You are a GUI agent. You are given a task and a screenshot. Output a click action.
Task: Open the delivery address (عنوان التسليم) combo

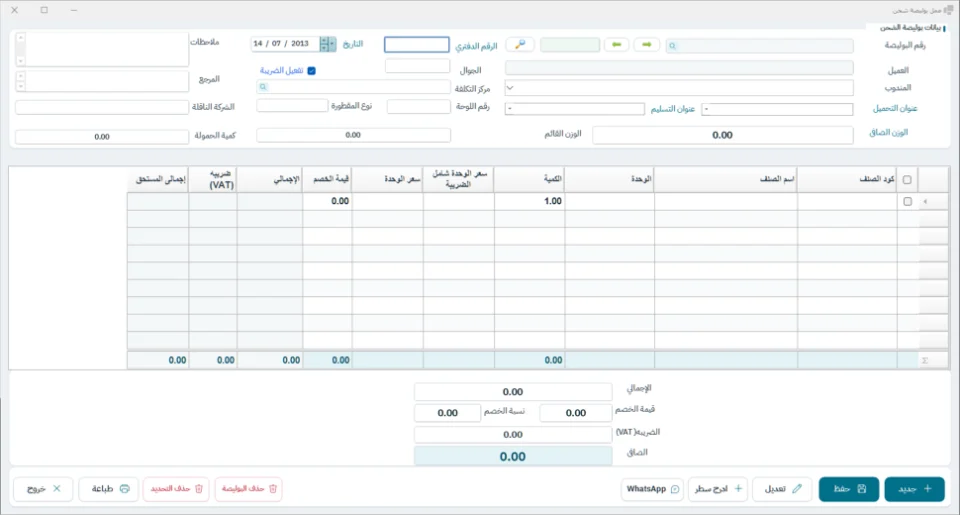[x=575, y=109]
